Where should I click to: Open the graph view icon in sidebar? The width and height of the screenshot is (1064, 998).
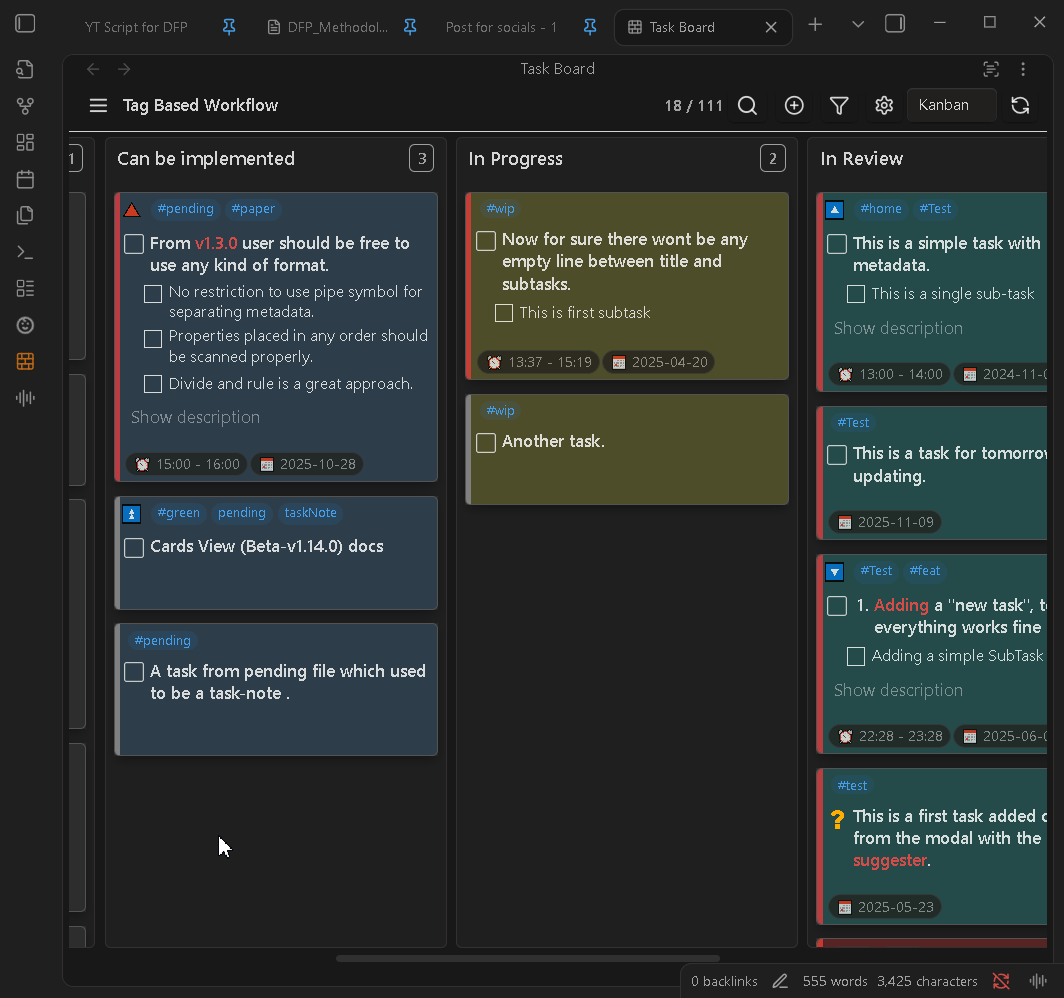[26, 106]
